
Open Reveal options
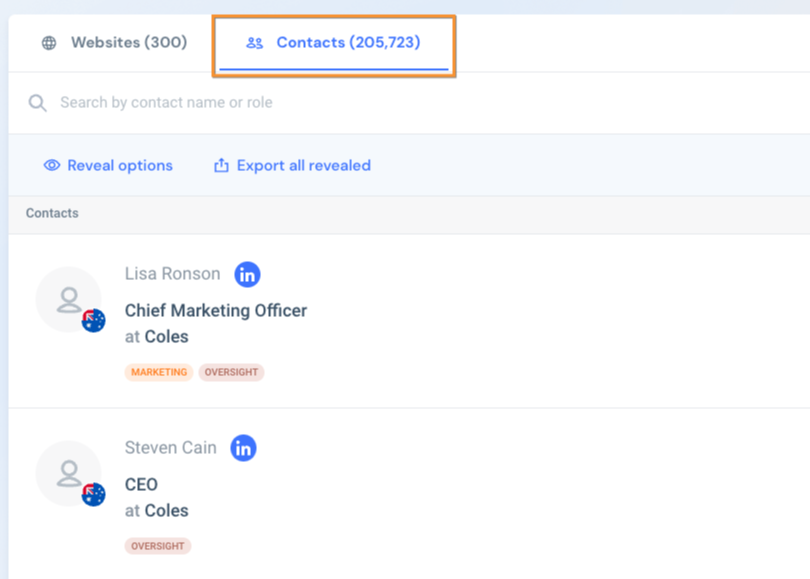(119, 166)
